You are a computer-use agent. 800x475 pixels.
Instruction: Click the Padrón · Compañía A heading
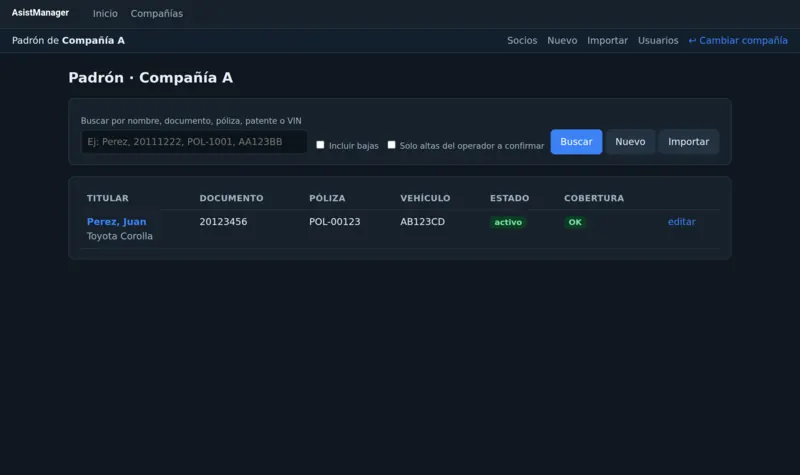151,78
